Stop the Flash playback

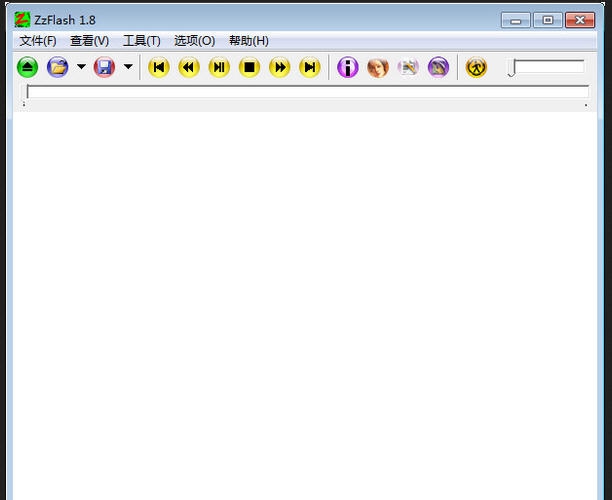[x=249, y=67]
